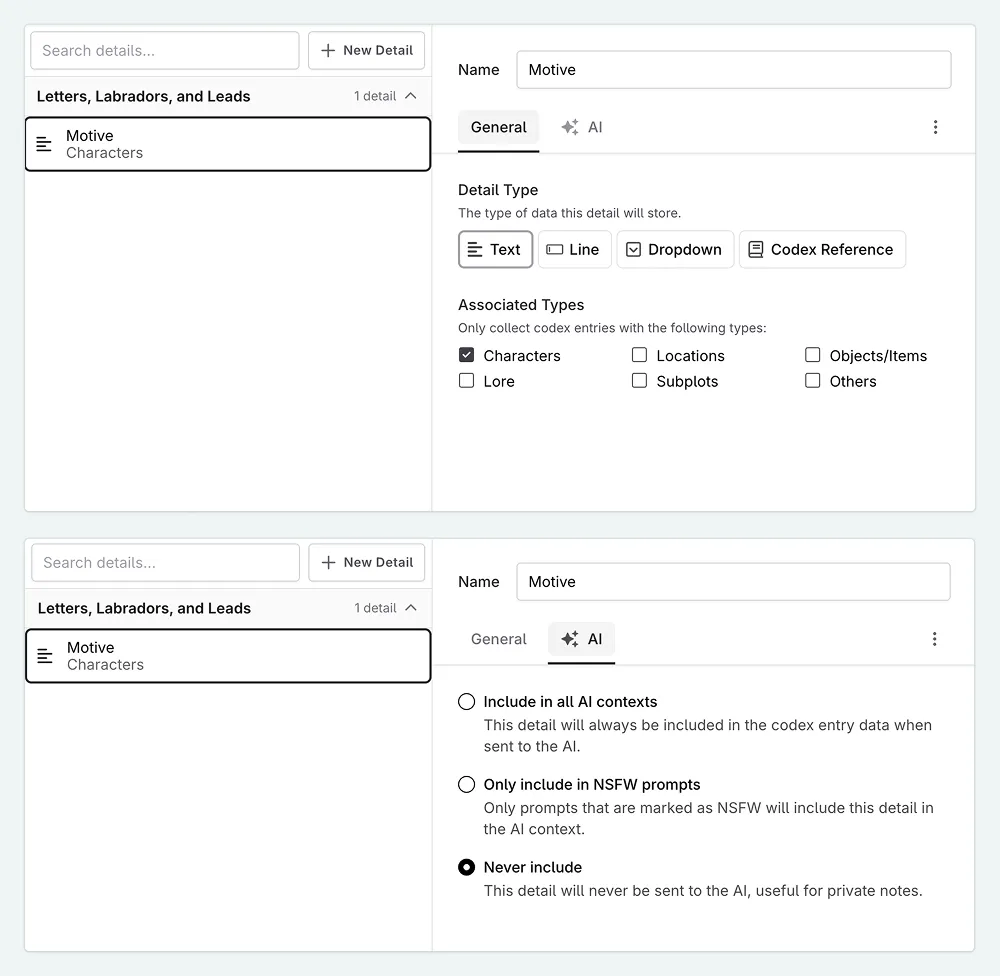Choose Only include in NSFW prompts
The width and height of the screenshot is (1000, 976).
(x=466, y=784)
